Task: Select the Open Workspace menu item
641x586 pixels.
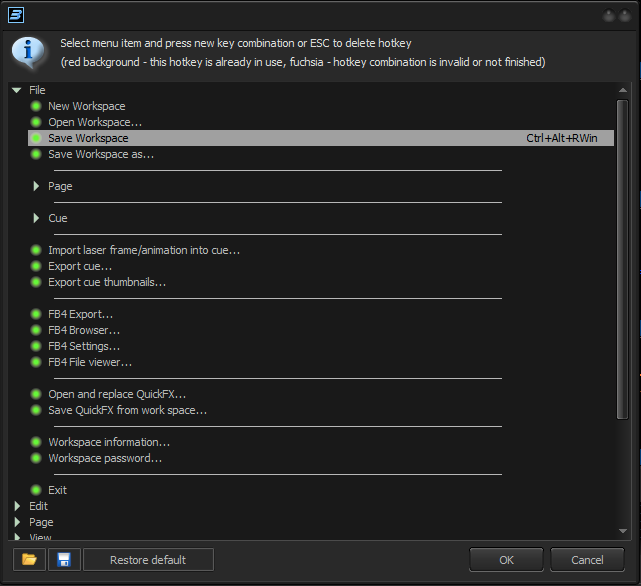Action: [x=95, y=122]
